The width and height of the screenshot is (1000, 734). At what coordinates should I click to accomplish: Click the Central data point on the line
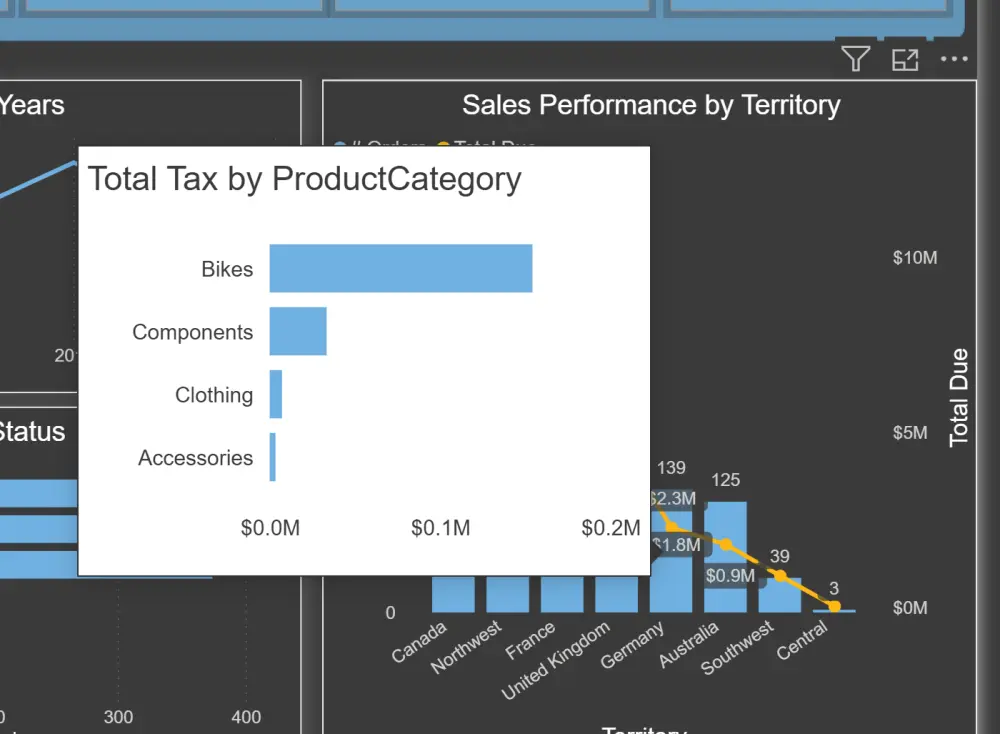834,606
